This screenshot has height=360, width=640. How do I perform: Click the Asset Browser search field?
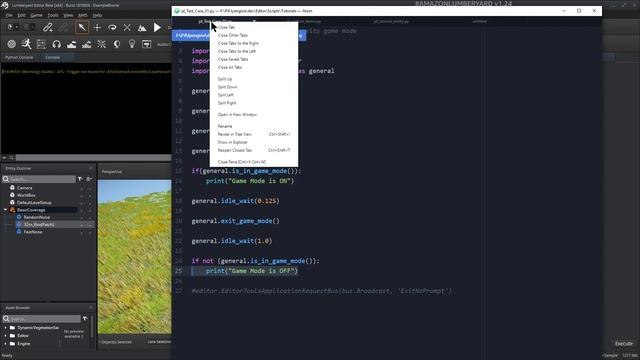pos(42,319)
